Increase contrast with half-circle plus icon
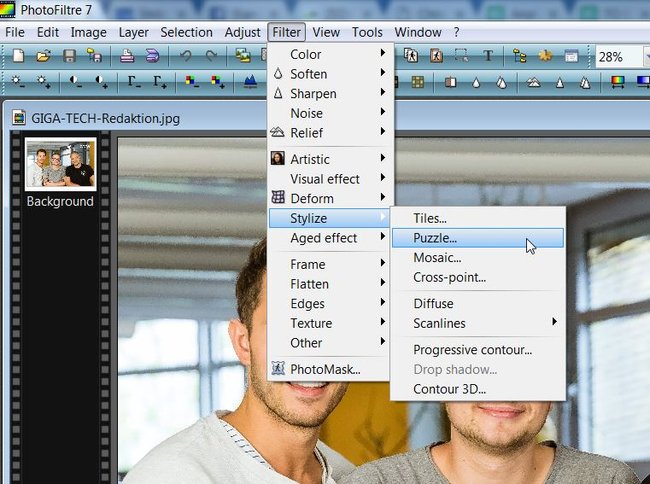650x484 pixels. 101,82
